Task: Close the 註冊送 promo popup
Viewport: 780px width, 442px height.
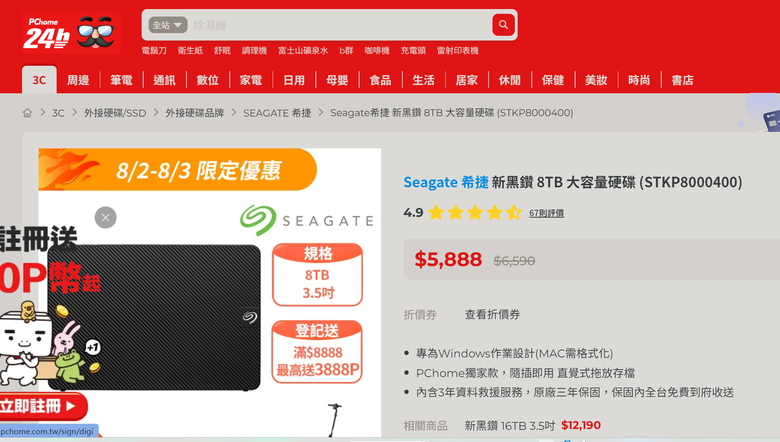Action: (105, 217)
